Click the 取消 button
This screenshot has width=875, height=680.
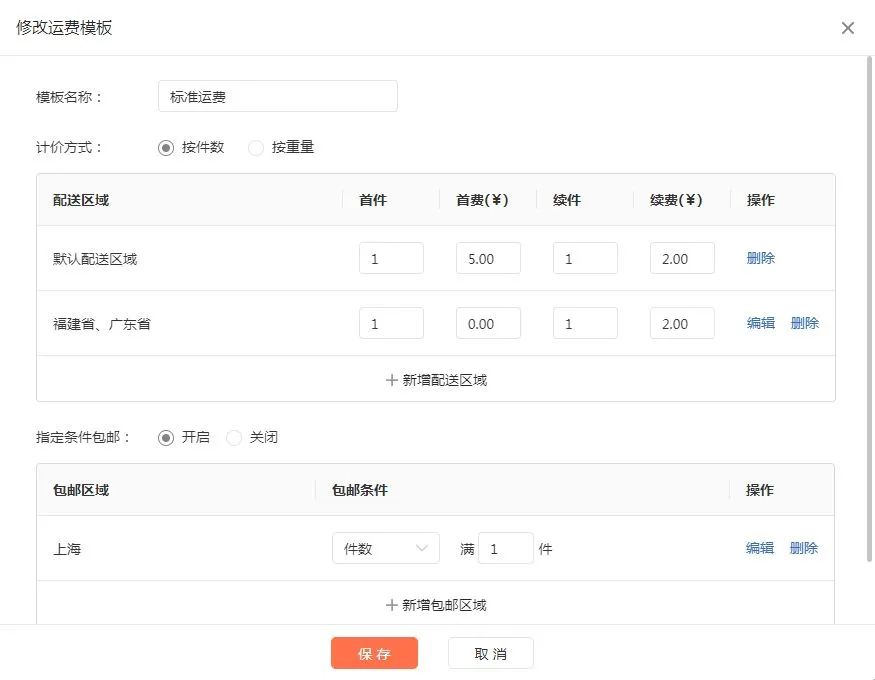[491, 653]
